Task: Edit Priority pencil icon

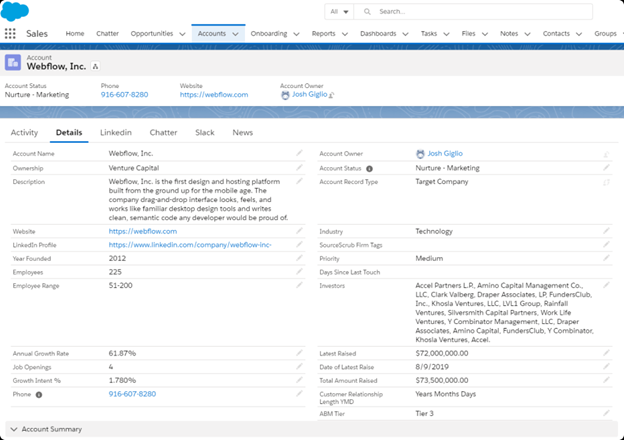Action: coord(606,258)
